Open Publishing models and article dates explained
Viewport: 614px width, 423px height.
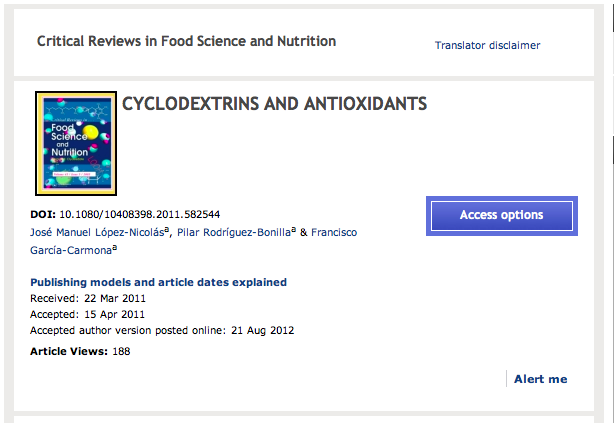(x=158, y=282)
